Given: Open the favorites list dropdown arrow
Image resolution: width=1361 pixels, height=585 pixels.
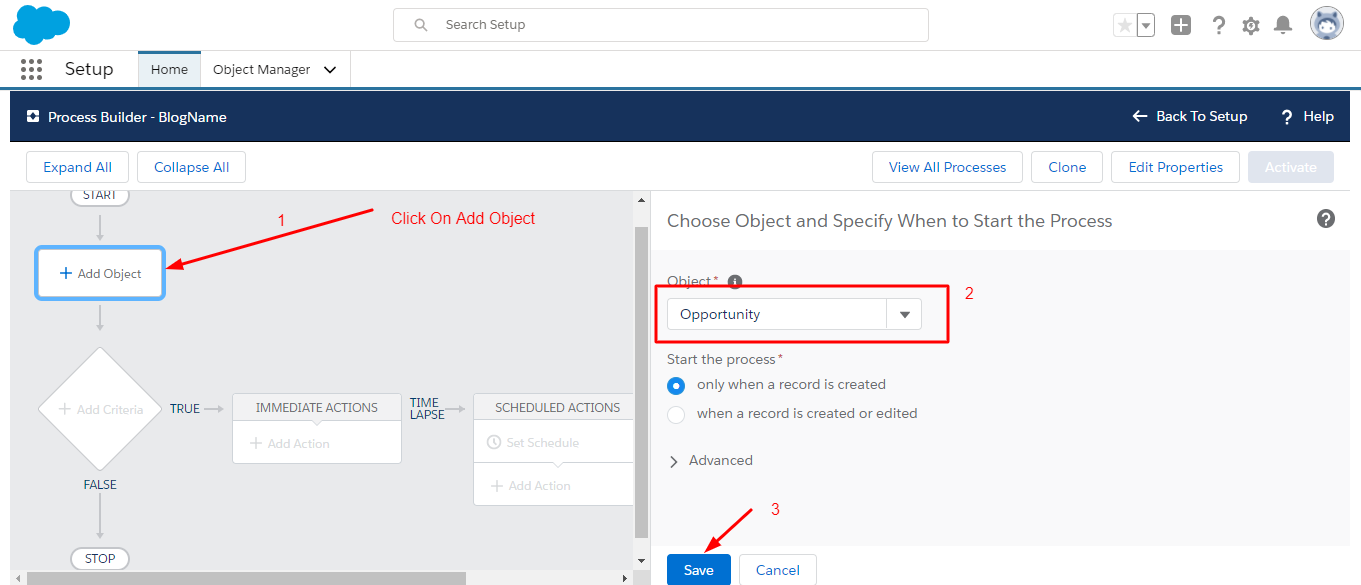Looking at the screenshot, I should click(x=1146, y=25).
